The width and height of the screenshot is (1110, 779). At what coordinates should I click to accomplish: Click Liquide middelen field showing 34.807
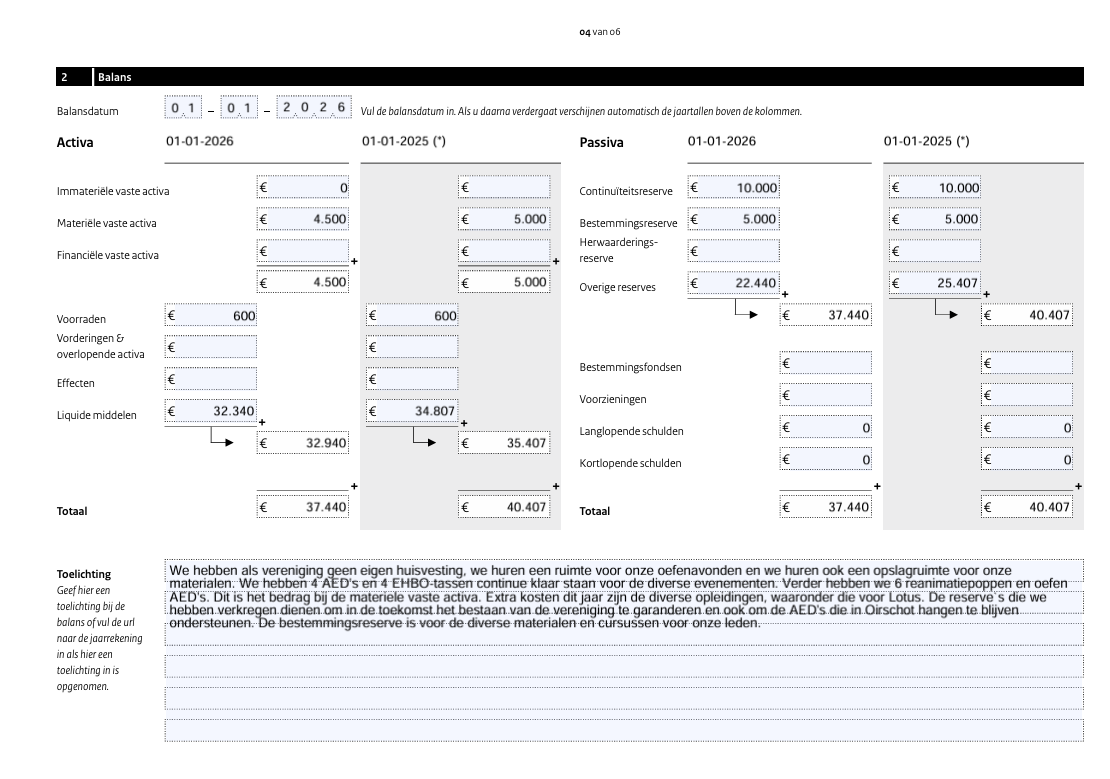tap(412, 411)
